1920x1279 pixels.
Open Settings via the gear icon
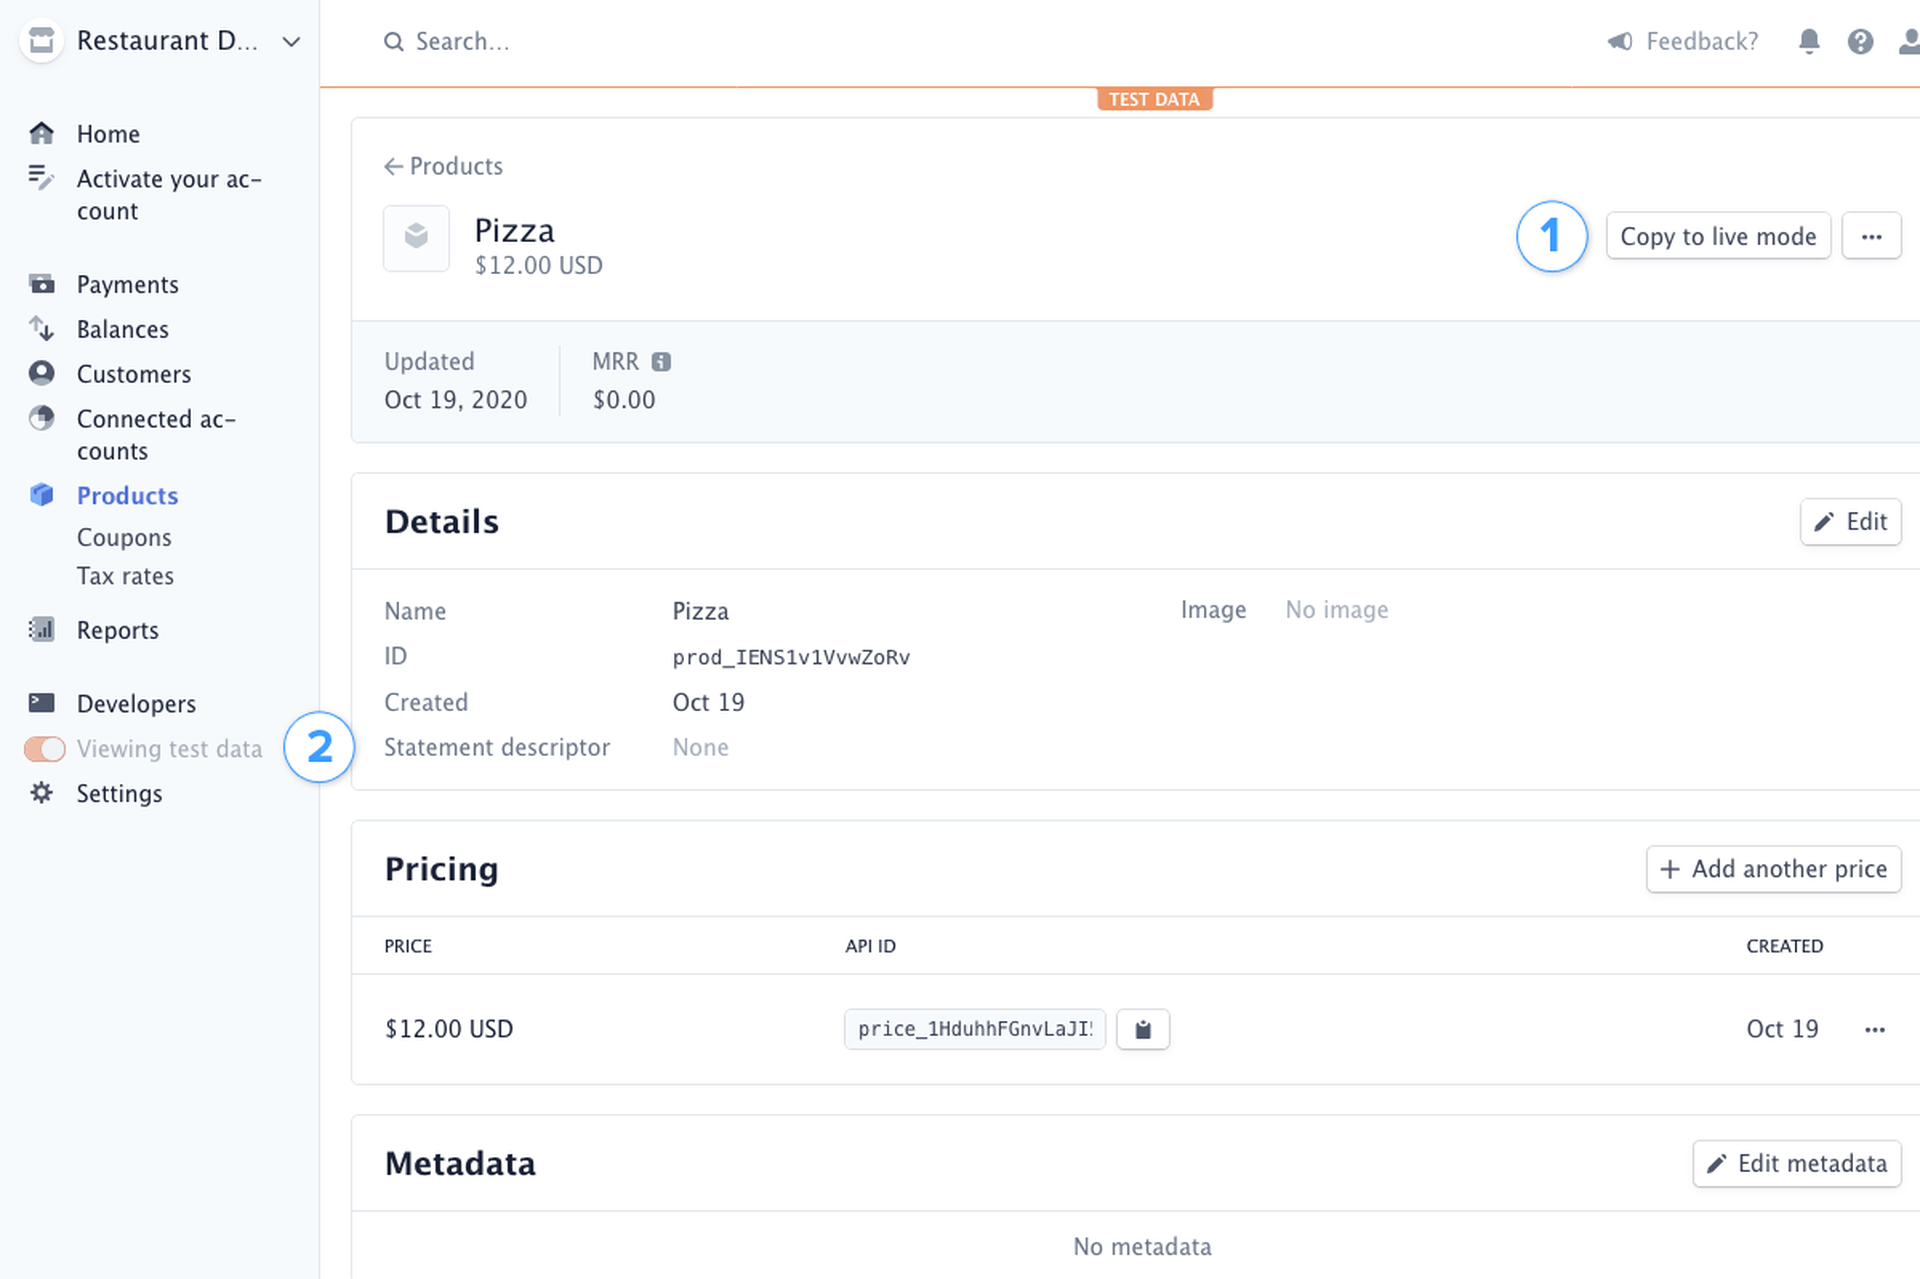tap(42, 793)
